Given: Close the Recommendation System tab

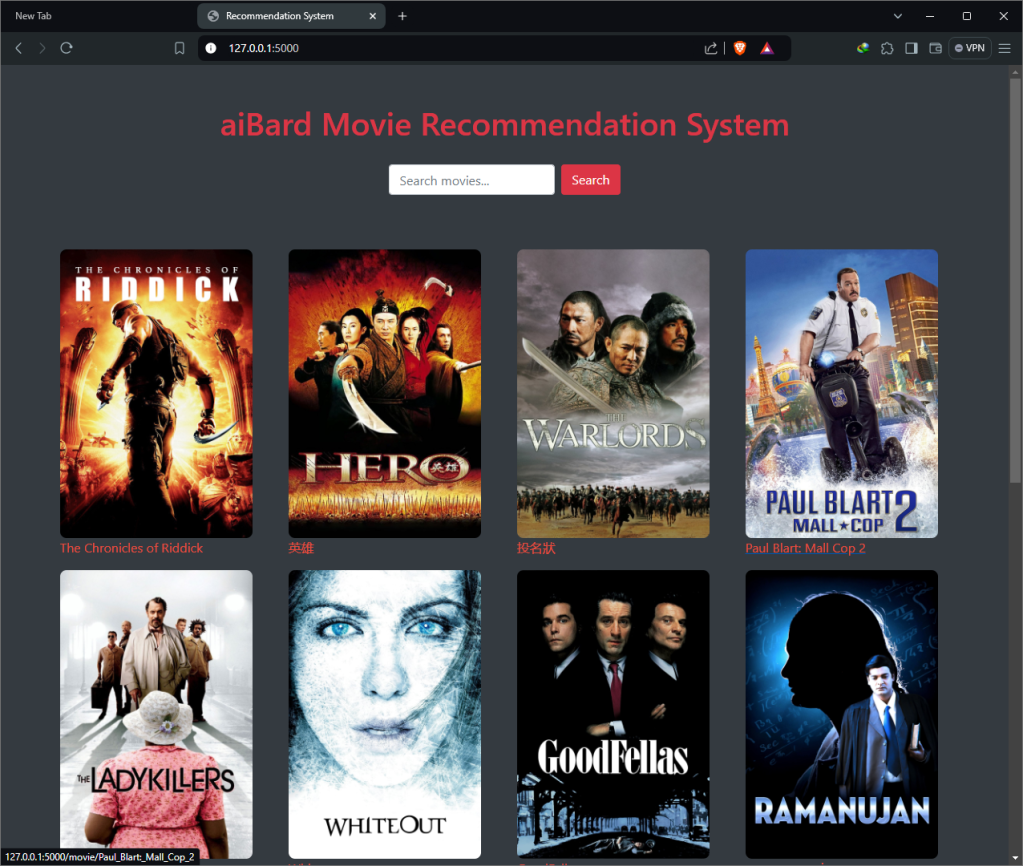Looking at the screenshot, I should click(x=373, y=16).
